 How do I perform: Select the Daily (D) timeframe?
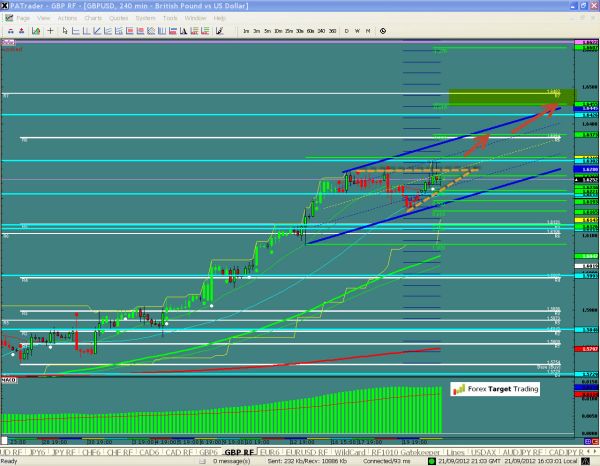[x=346, y=32]
